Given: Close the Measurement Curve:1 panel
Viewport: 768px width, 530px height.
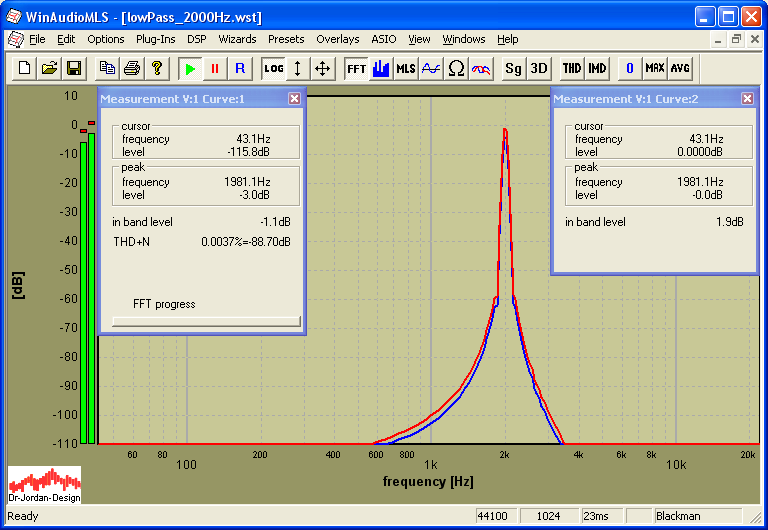Looking at the screenshot, I should 294,98.
